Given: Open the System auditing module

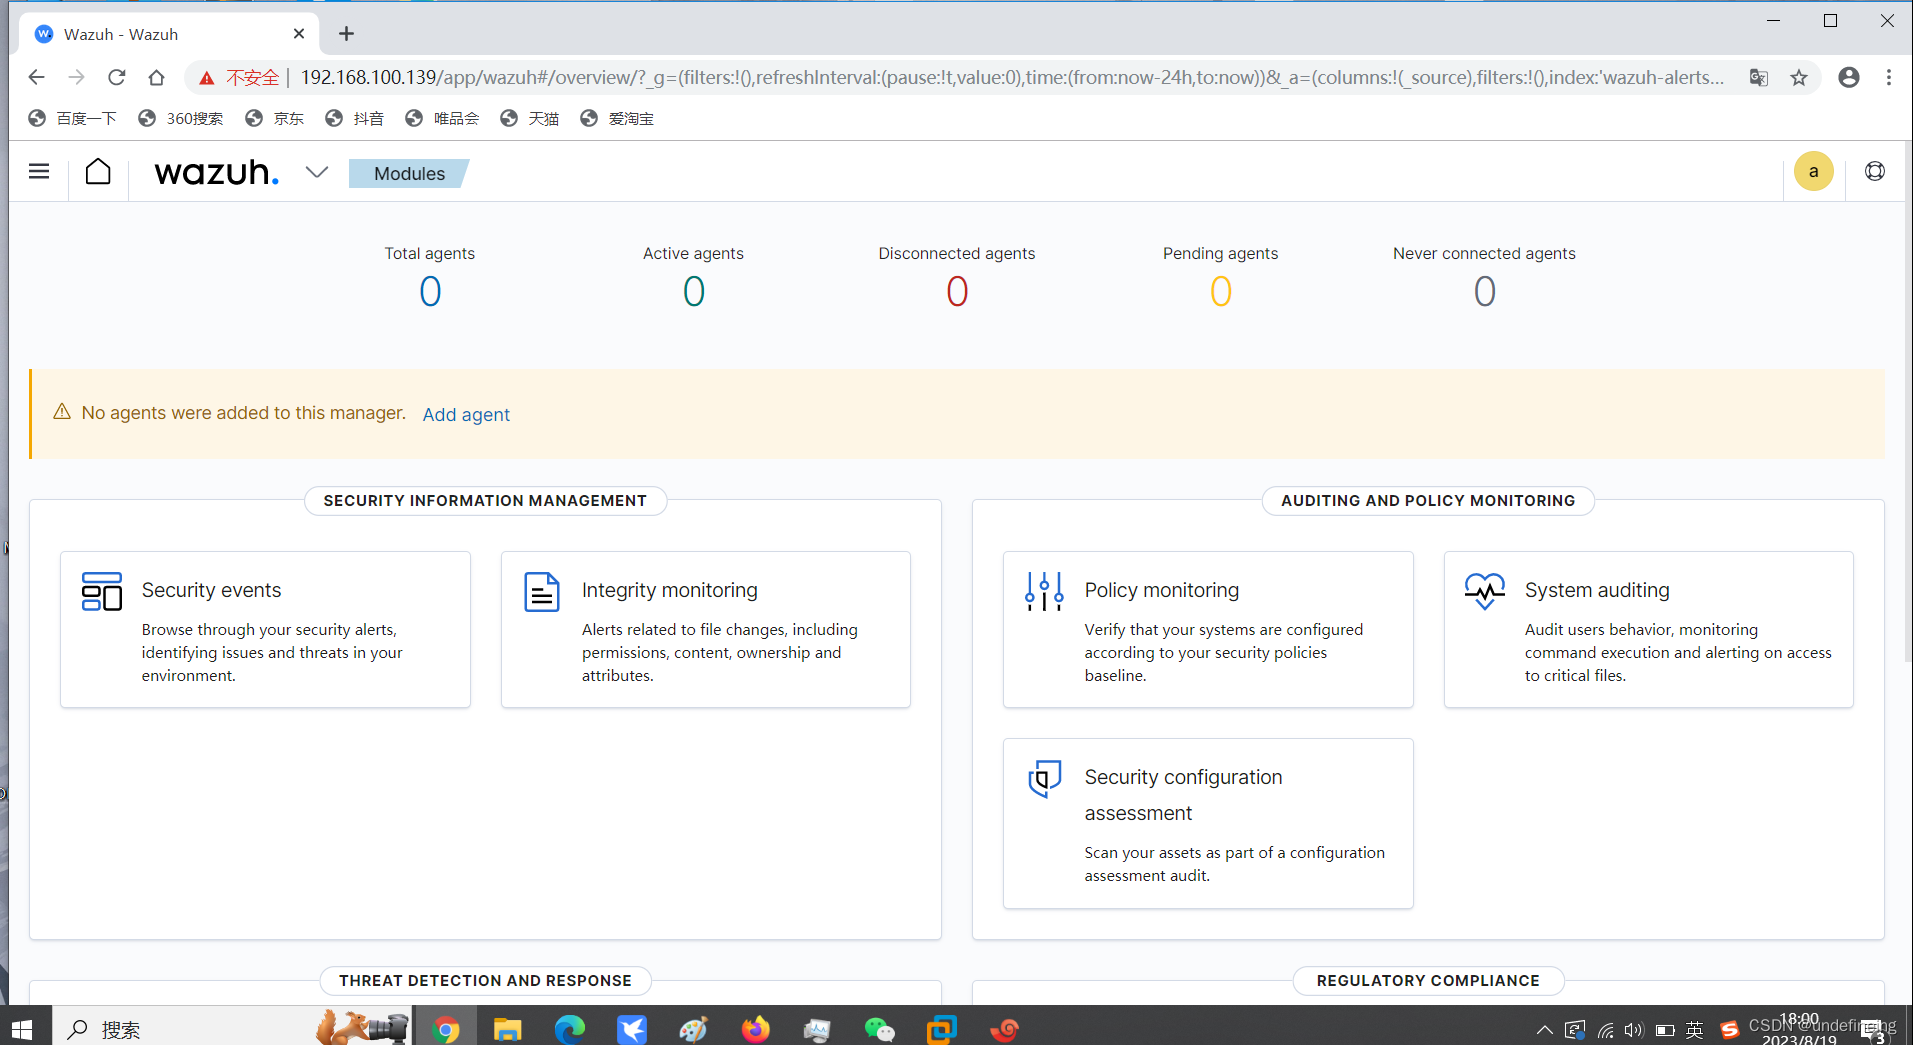Looking at the screenshot, I should pos(1648,629).
